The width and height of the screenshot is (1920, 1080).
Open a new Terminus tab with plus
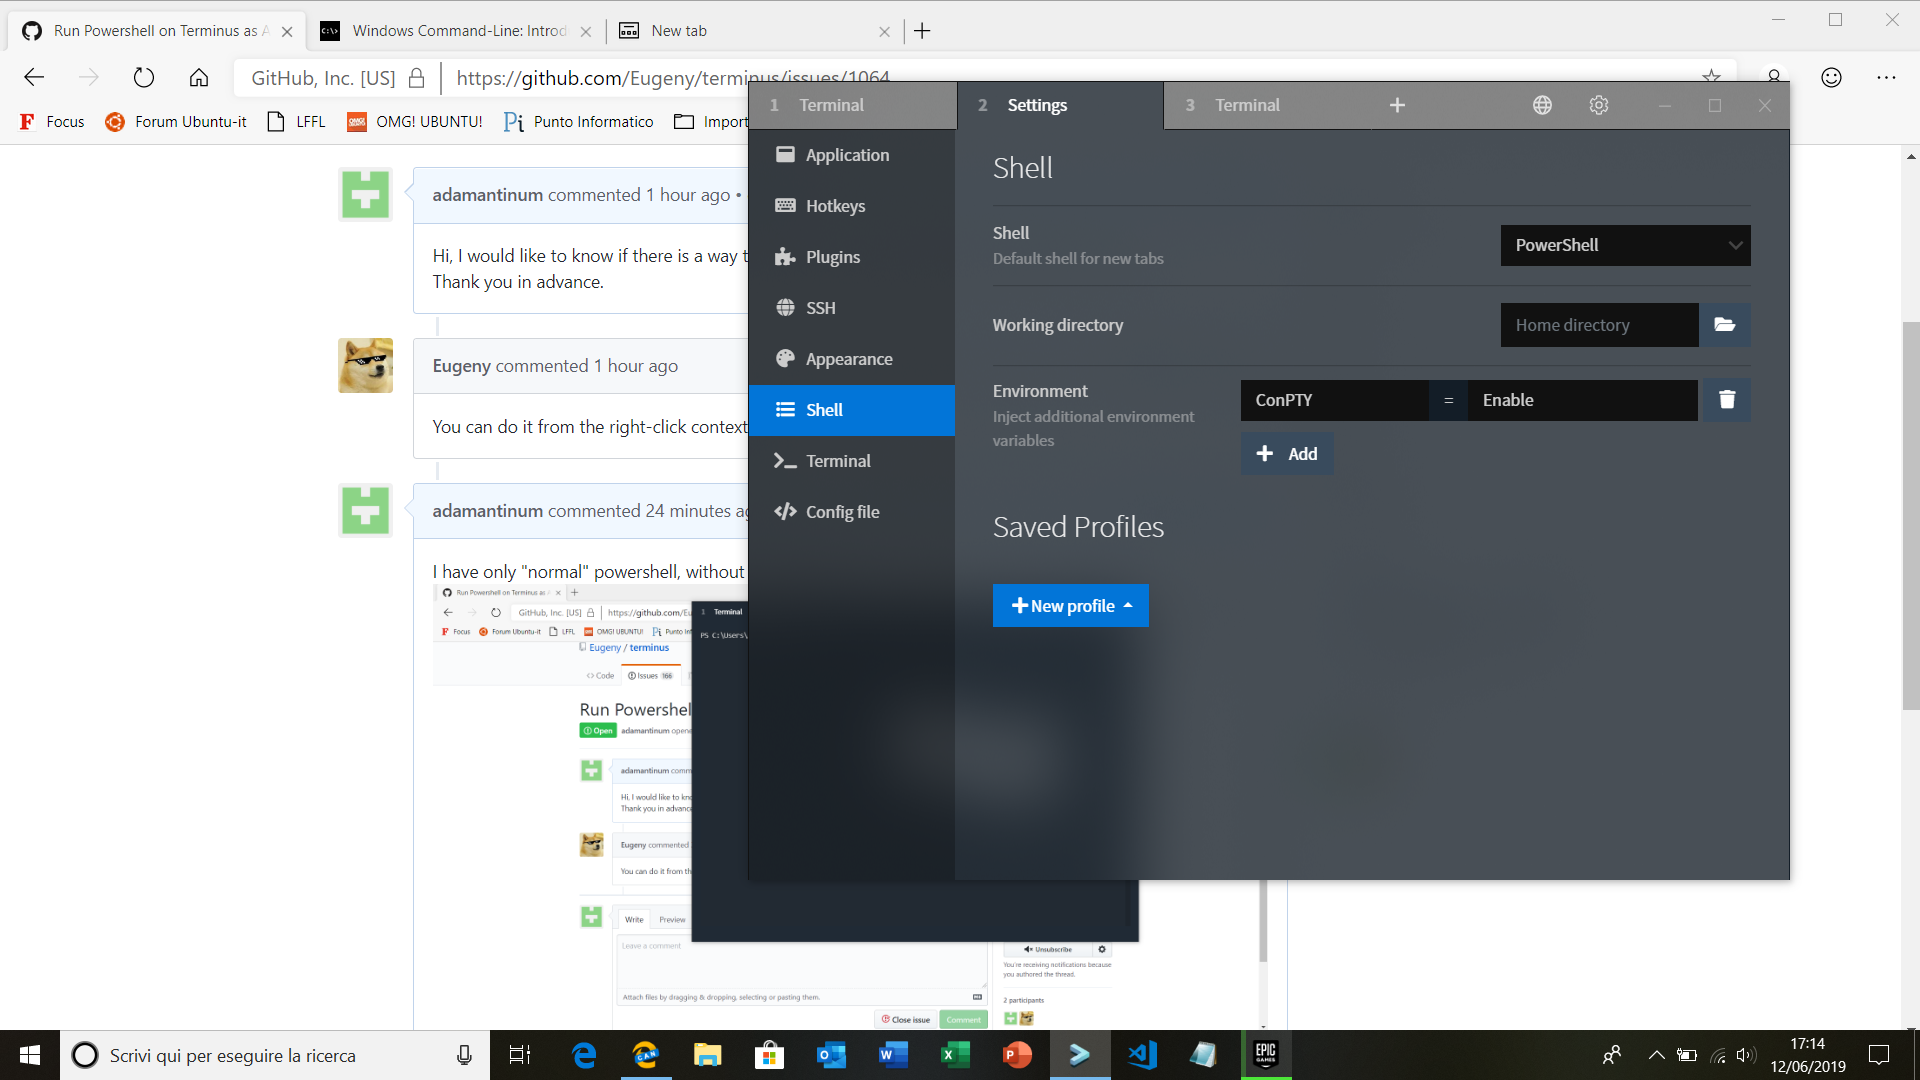tap(1397, 105)
